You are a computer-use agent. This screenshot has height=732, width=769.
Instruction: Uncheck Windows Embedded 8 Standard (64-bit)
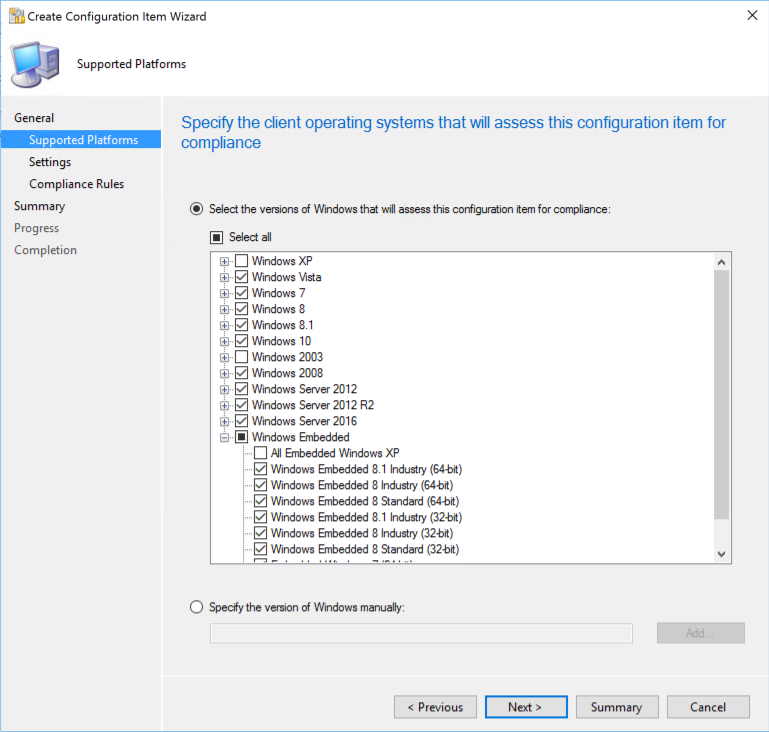click(x=260, y=501)
